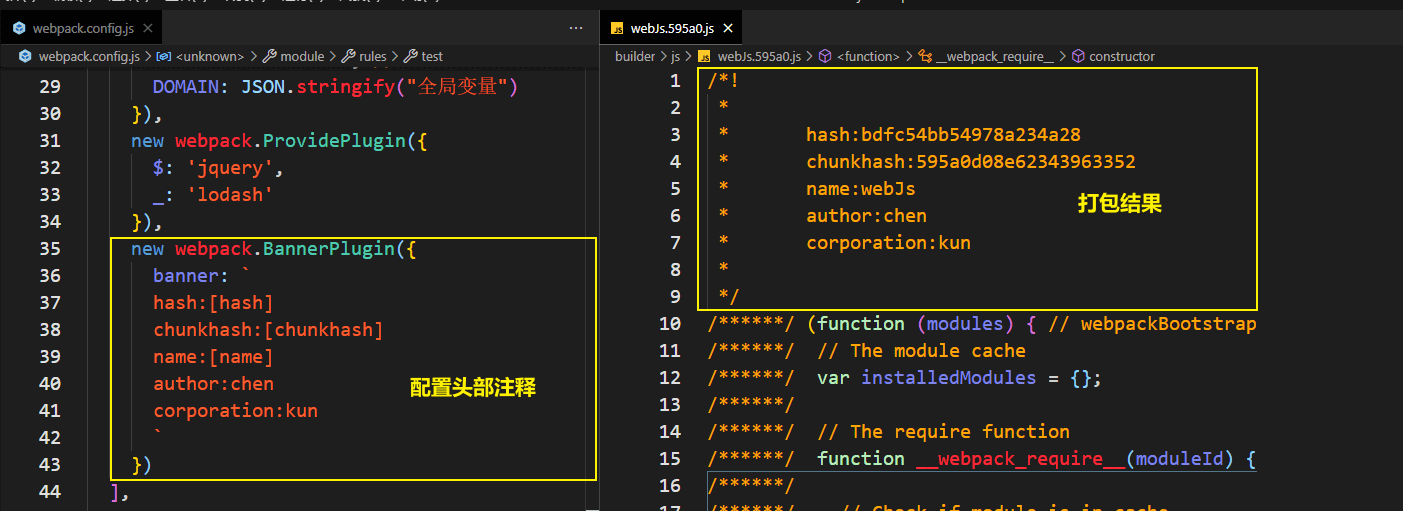
Task: Click the 'lodash' string on line 33
Action: pyautogui.click(x=229, y=194)
